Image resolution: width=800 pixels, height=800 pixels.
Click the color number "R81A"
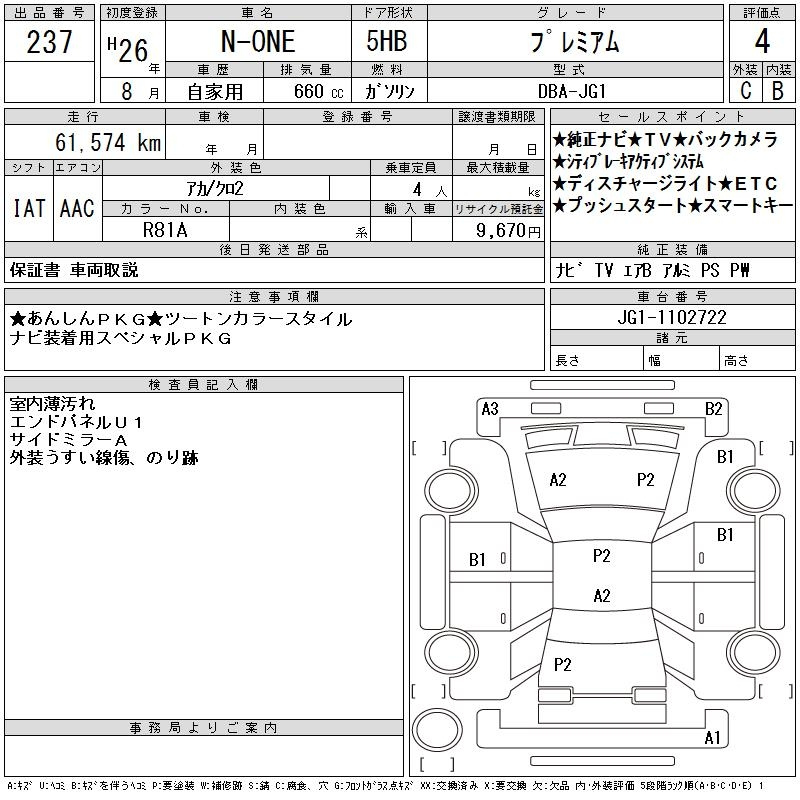[x=165, y=230]
